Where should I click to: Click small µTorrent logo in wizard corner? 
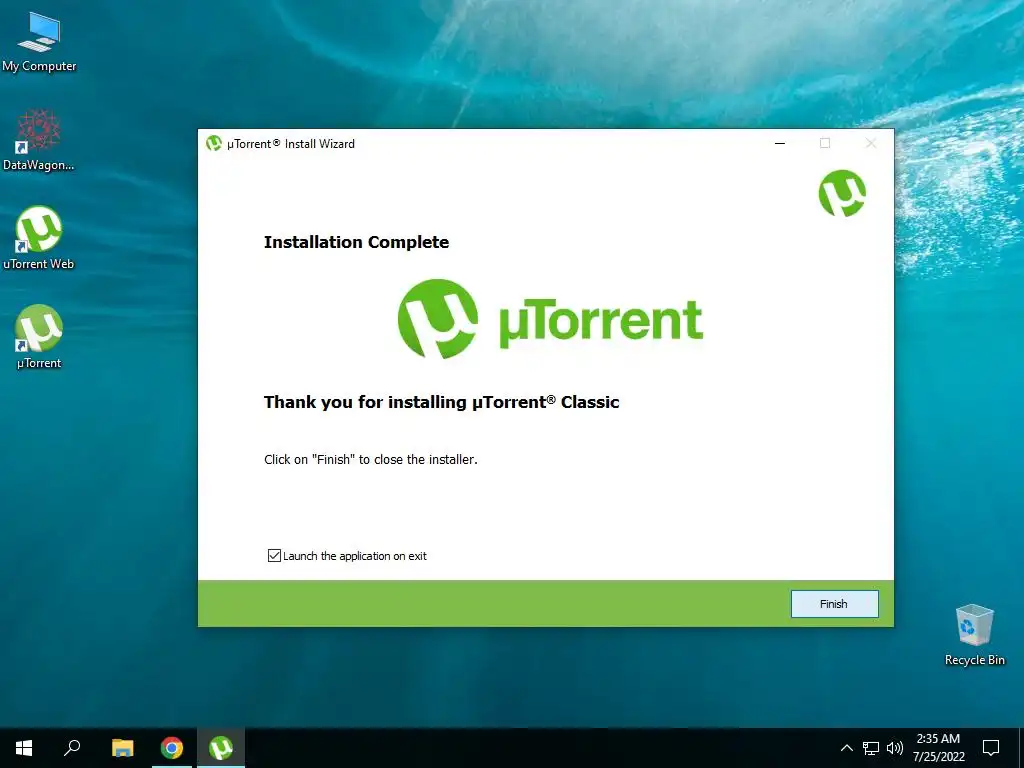click(x=842, y=193)
